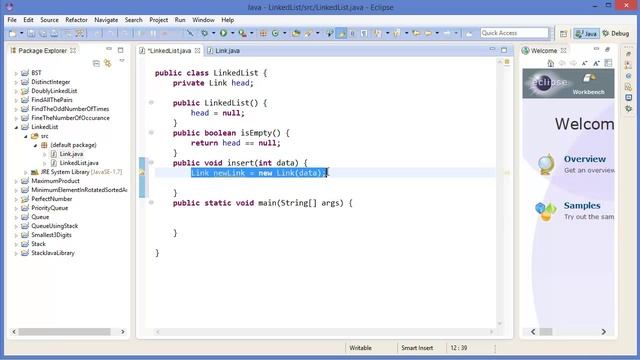This screenshot has width=640, height=360.
Task: Click the Open Type toolbar icon
Action: click(296, 33)
